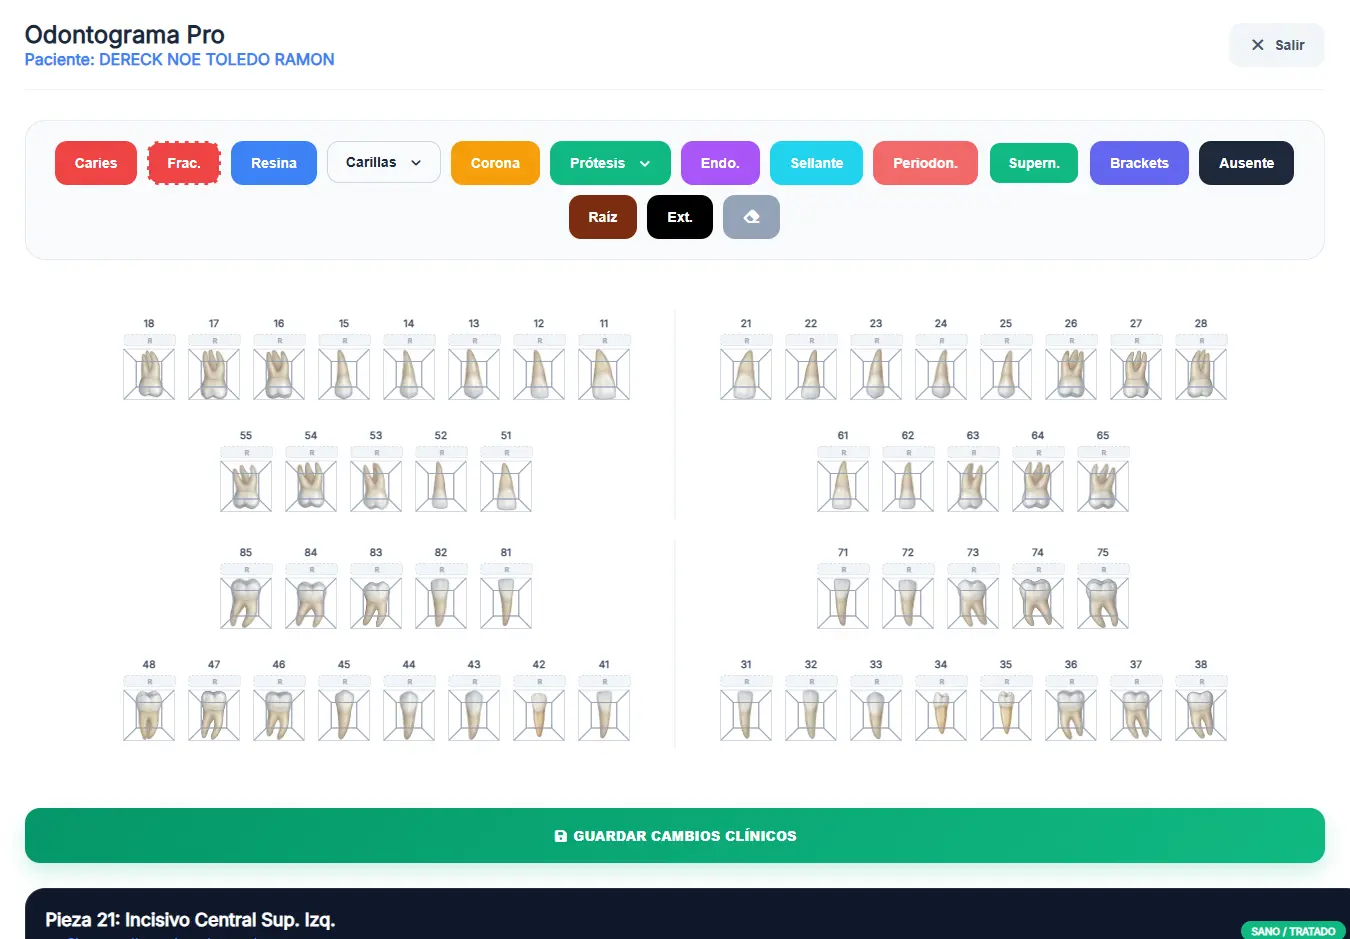Select lower tooth 36
The image size is (1350, 939).
(1071, 715)
